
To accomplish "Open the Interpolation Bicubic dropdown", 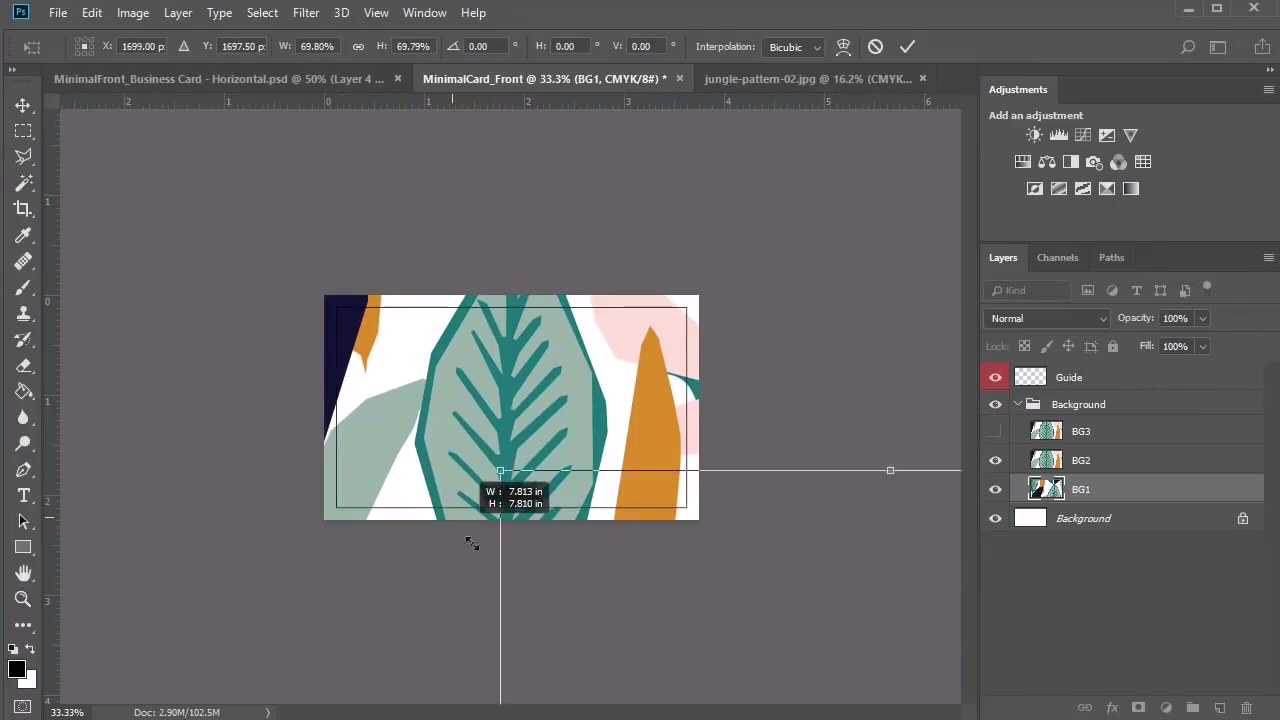I will point(794,47).
